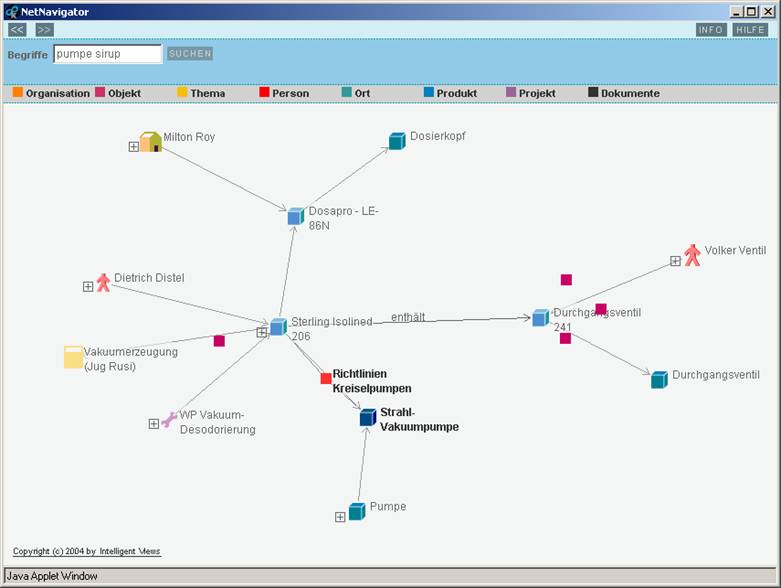Open the HILFE help button
This screenshot has width=781, height=588.
[x=750, y=30]
